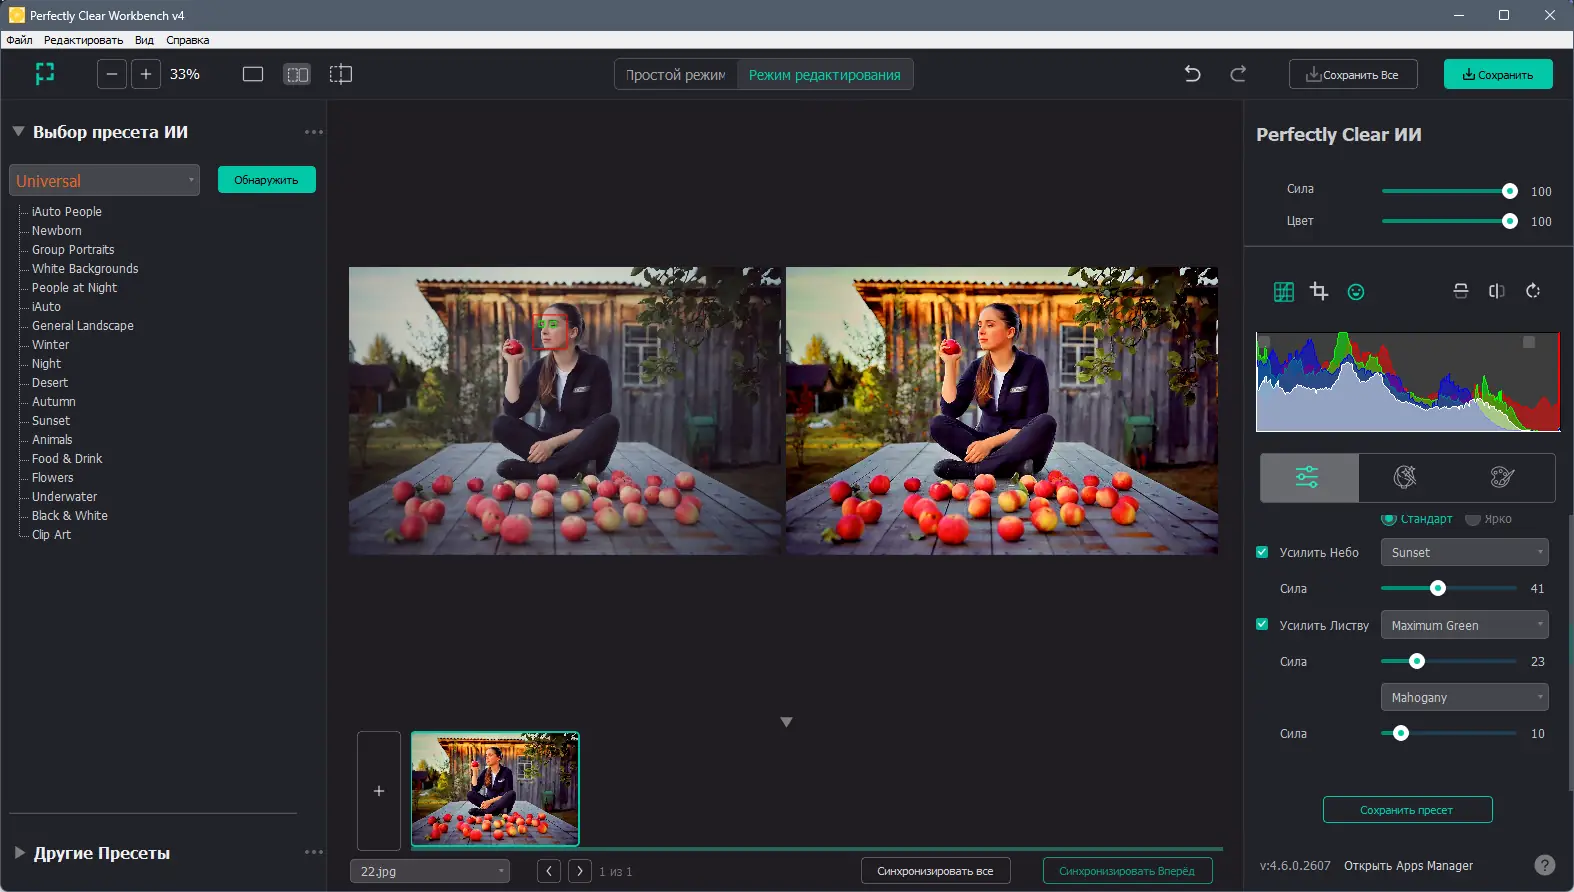Open options menu for AI preset selection

(314, 132)
